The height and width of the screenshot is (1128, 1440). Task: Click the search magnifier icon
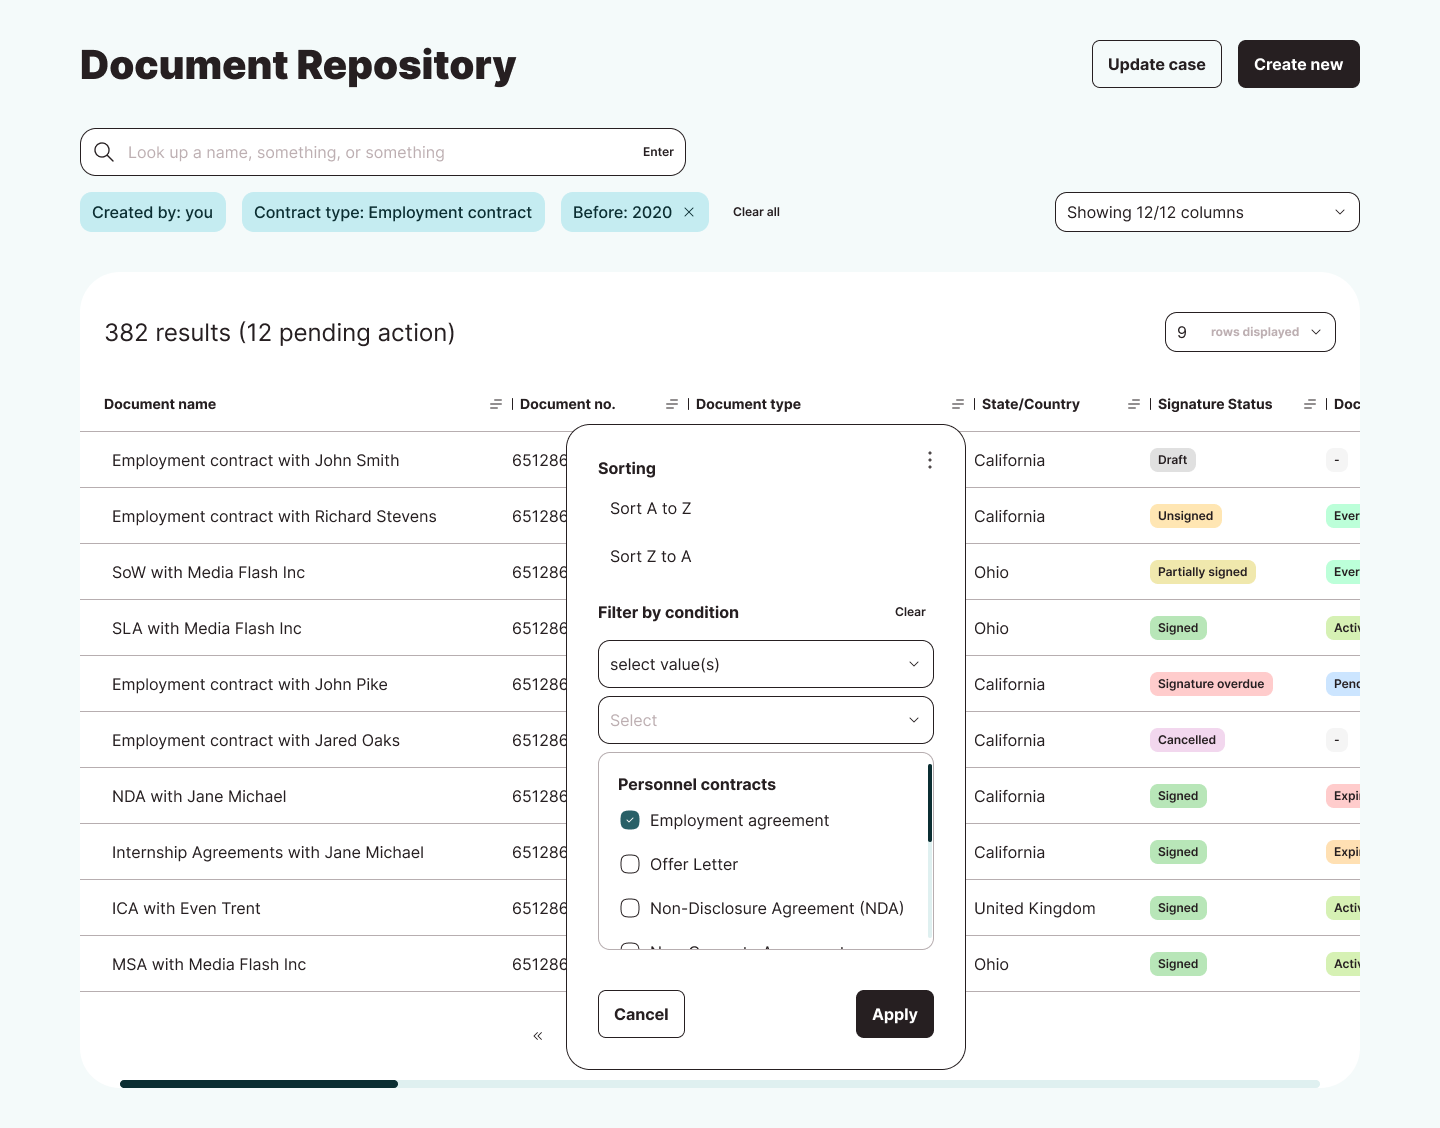coord(104,152)
